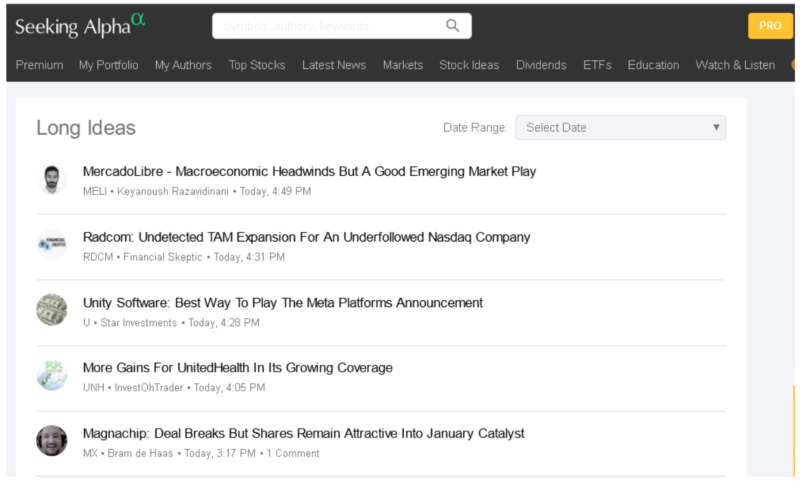Screen dimensions: 800x483
Task: Click Keyanoush Razavidinani author avatar
Action: [52, 180]
